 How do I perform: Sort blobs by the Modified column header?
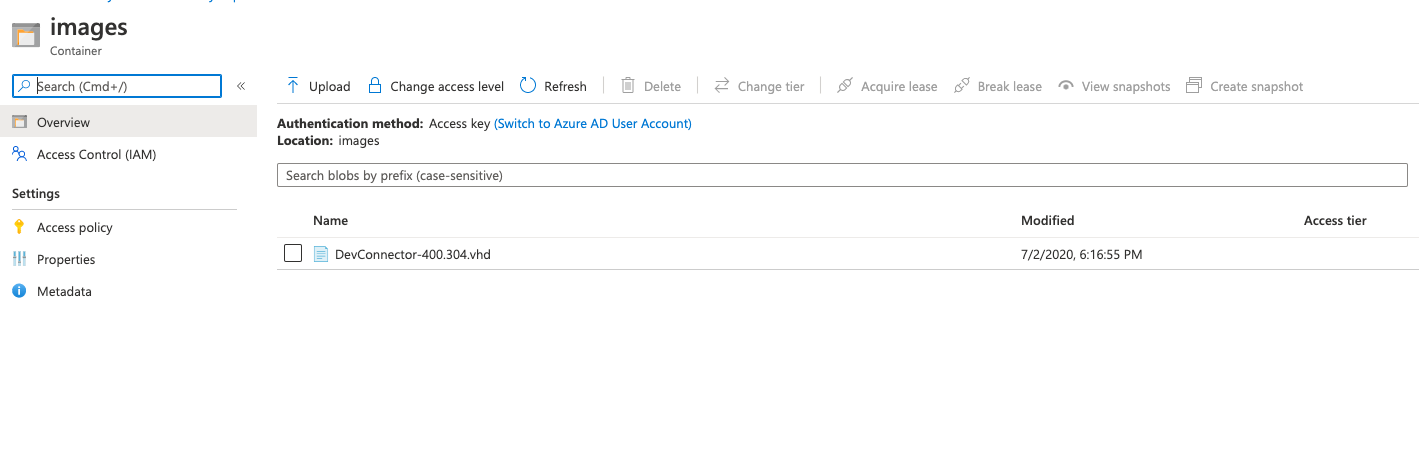[1047, 220]
